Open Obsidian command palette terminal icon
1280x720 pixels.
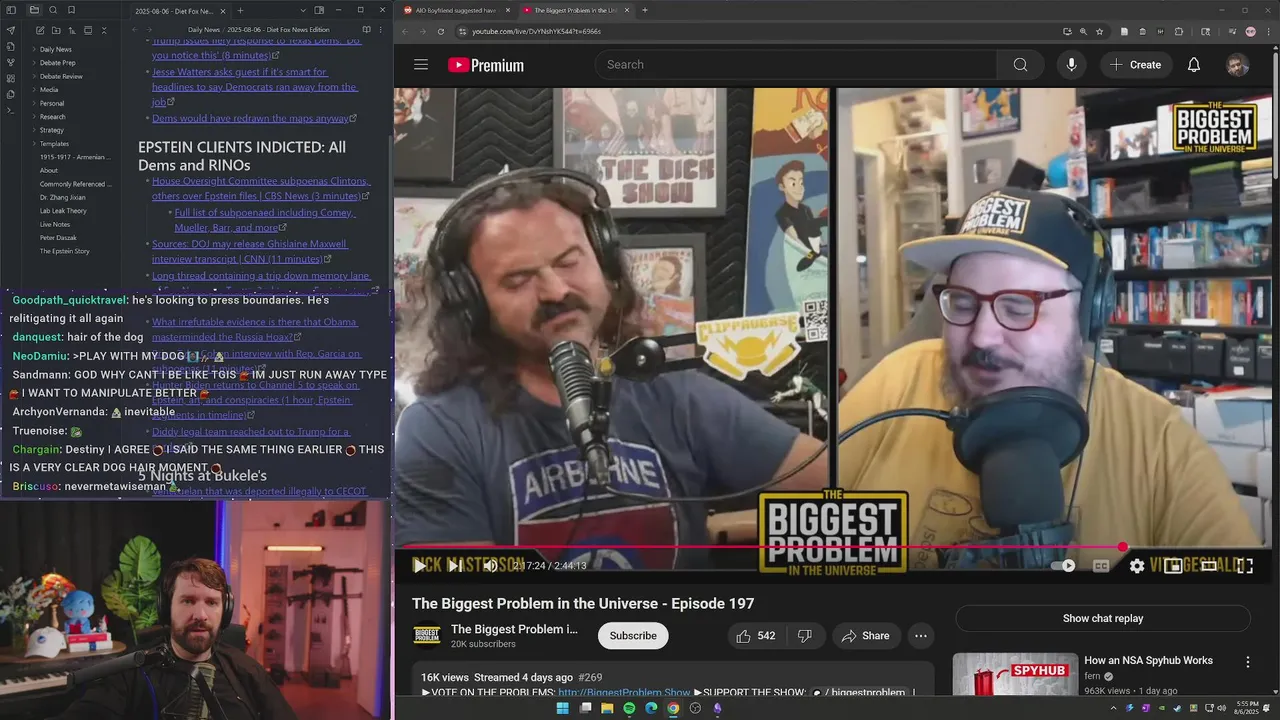[11, 110]
